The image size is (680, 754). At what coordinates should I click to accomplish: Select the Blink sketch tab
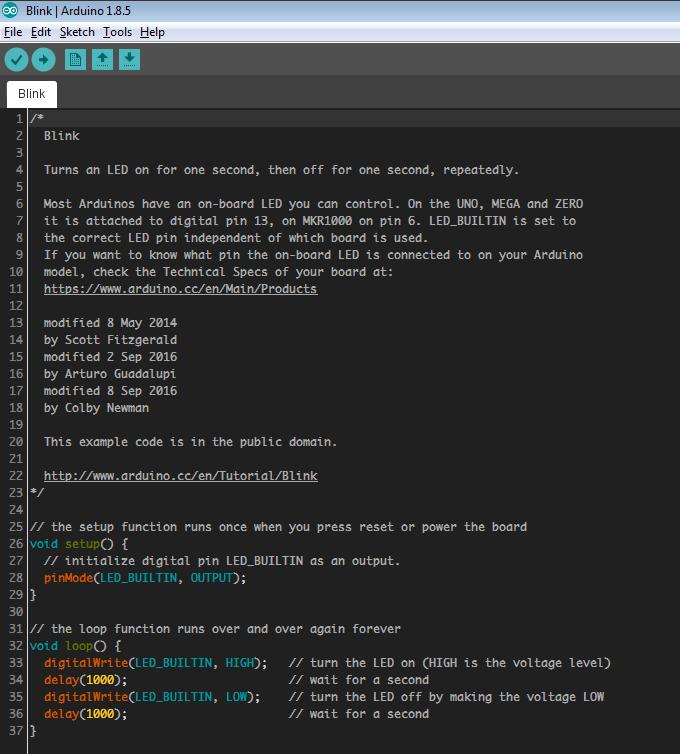pyautogui.click(x=32, y=94)
